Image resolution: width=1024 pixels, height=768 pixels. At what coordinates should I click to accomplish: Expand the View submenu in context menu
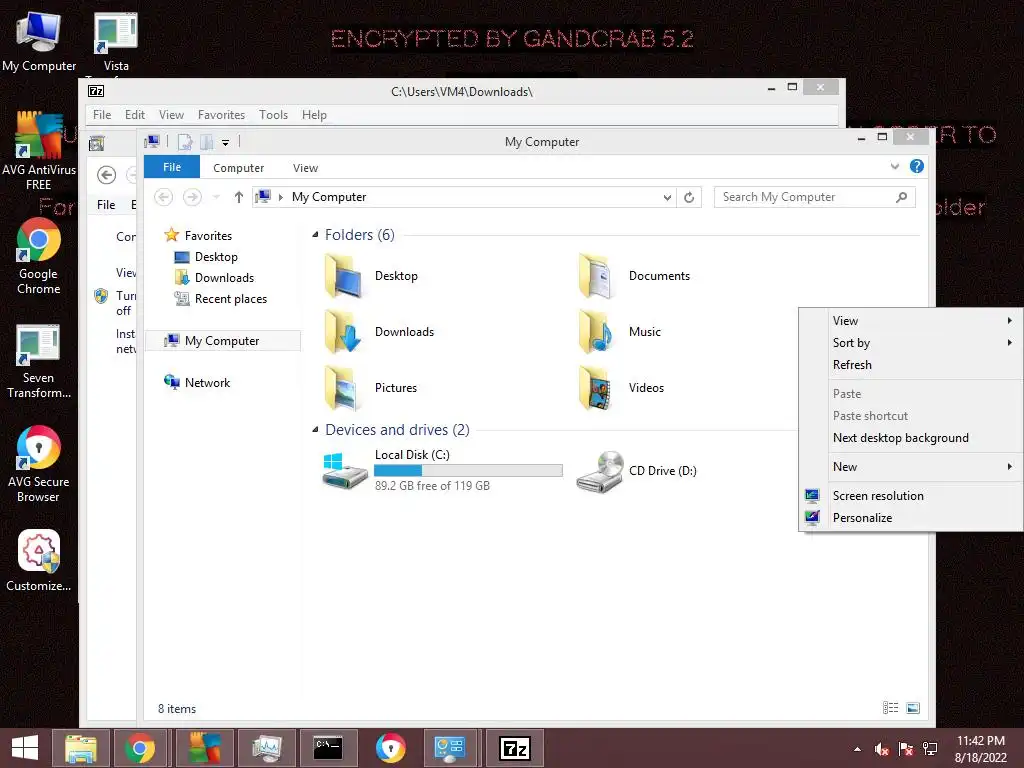coord(913,321)
